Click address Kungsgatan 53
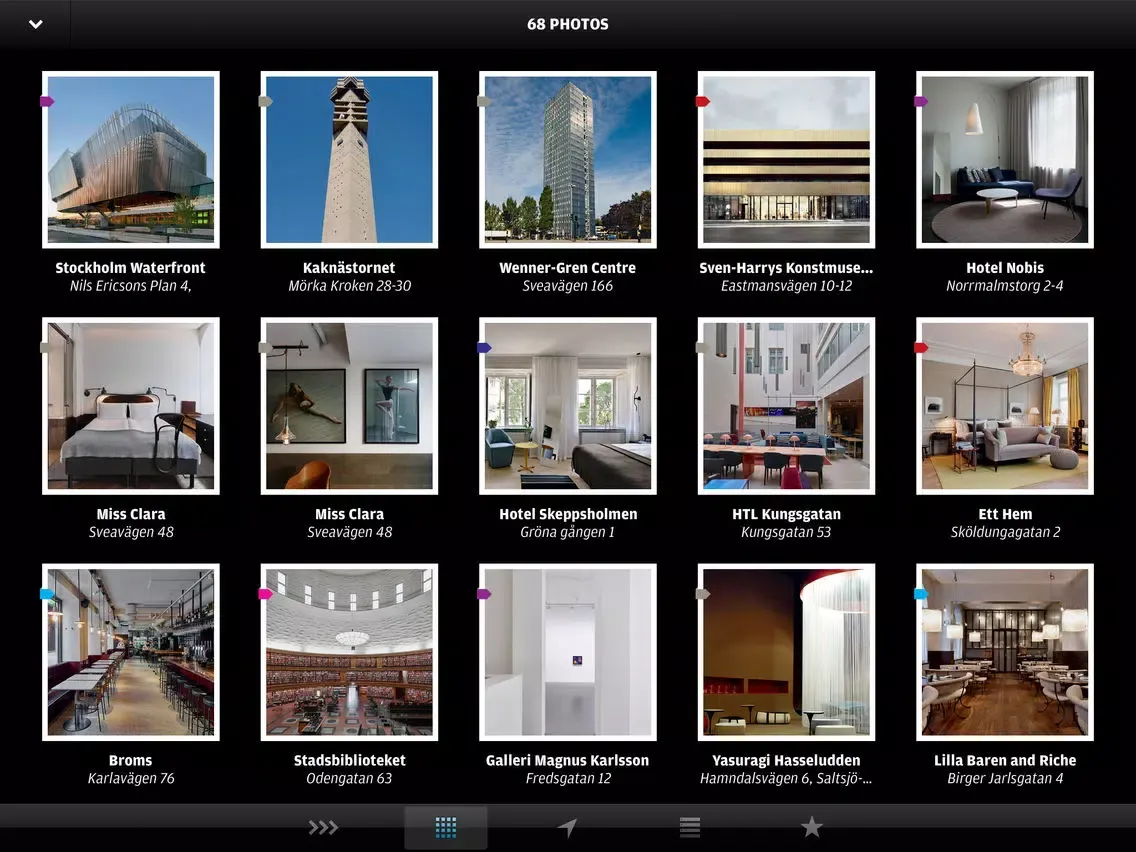 [786, 532]
